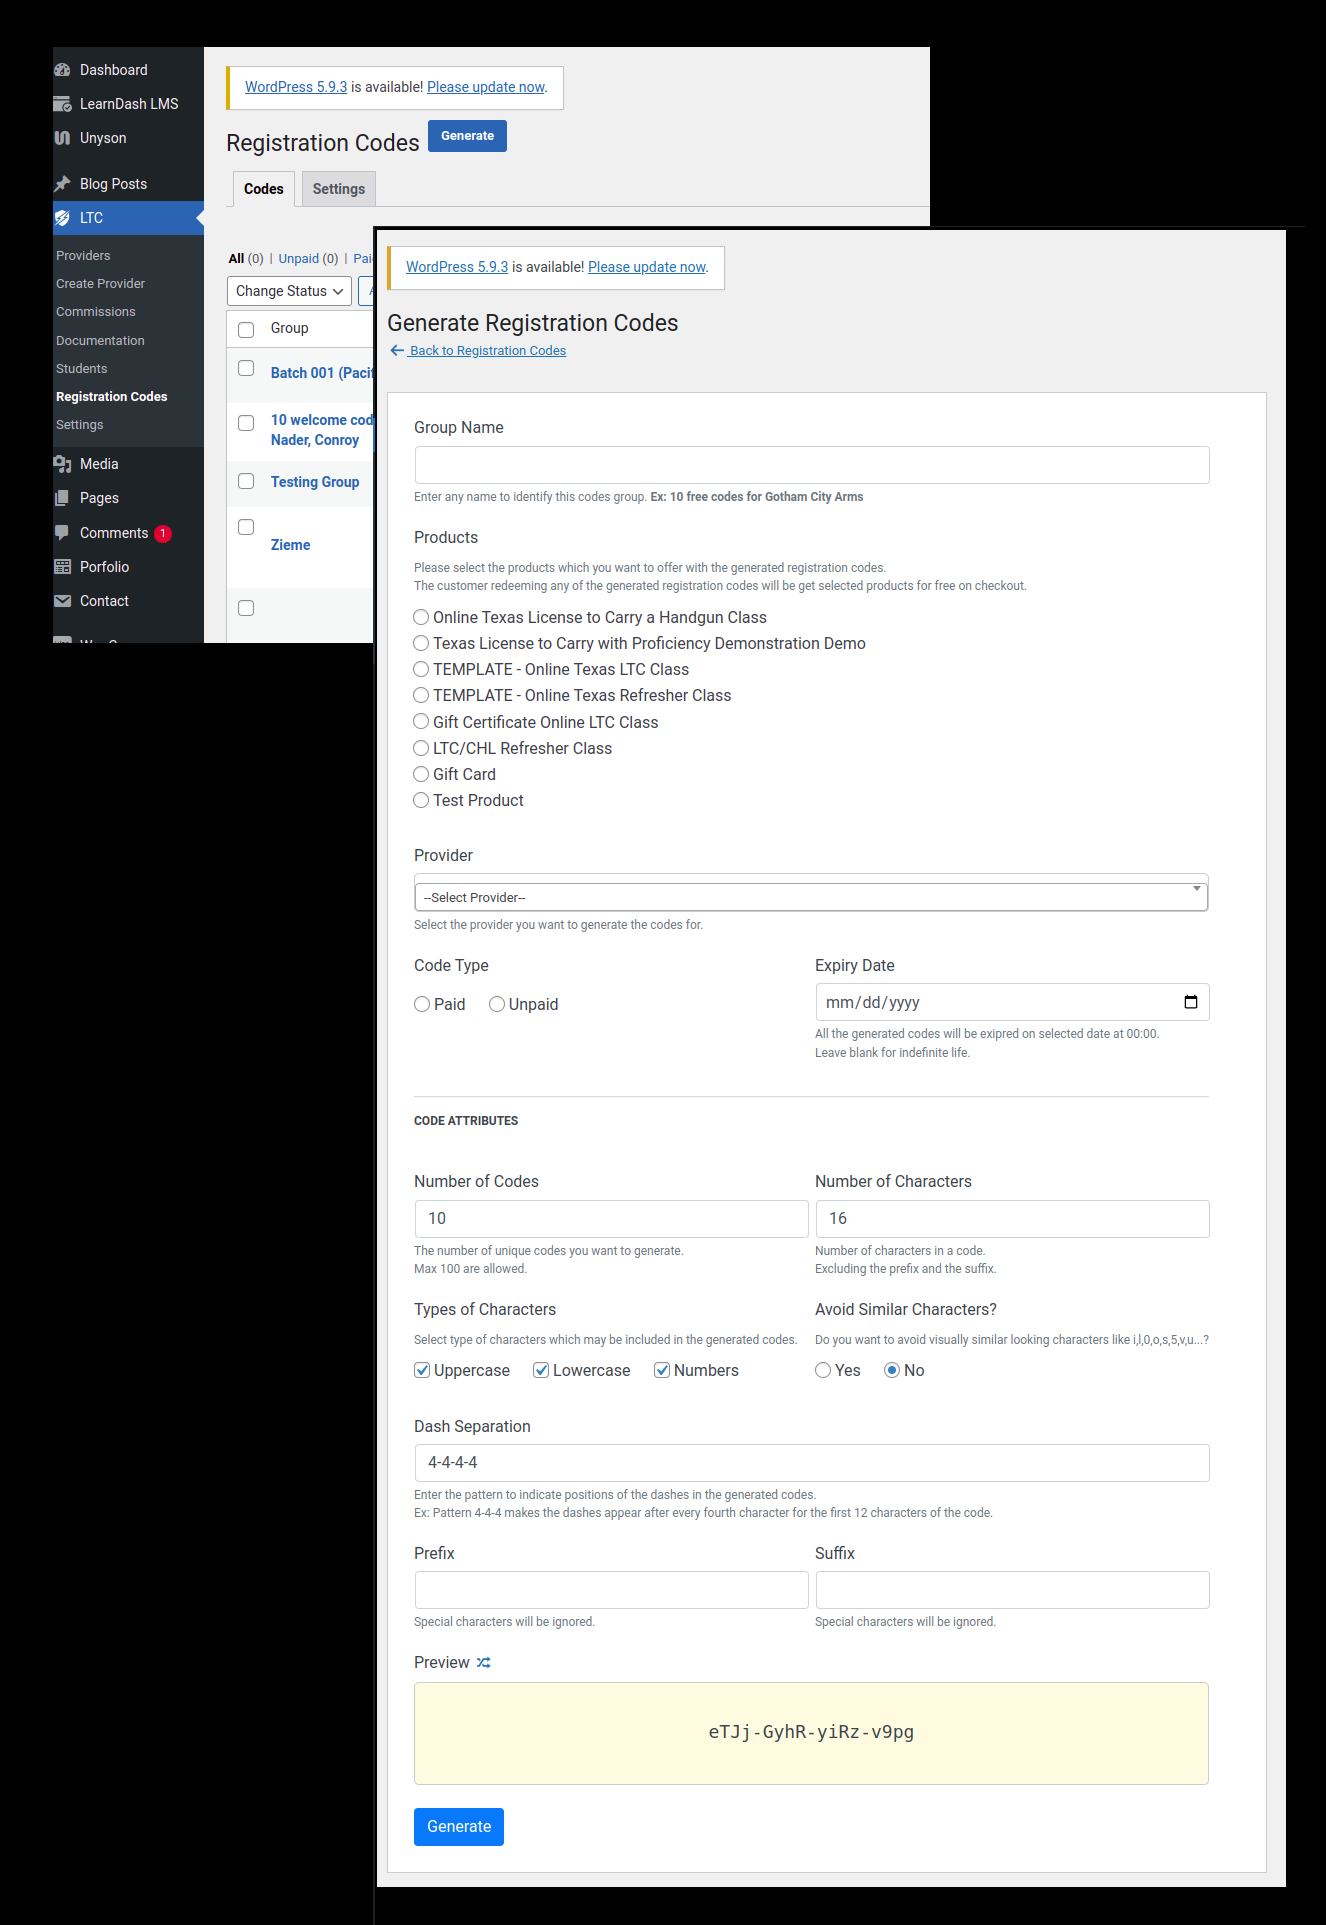Click the Dash Separation pattern field
This screenshot has height=1925, width=1326.
click(x=812, y=1463)
